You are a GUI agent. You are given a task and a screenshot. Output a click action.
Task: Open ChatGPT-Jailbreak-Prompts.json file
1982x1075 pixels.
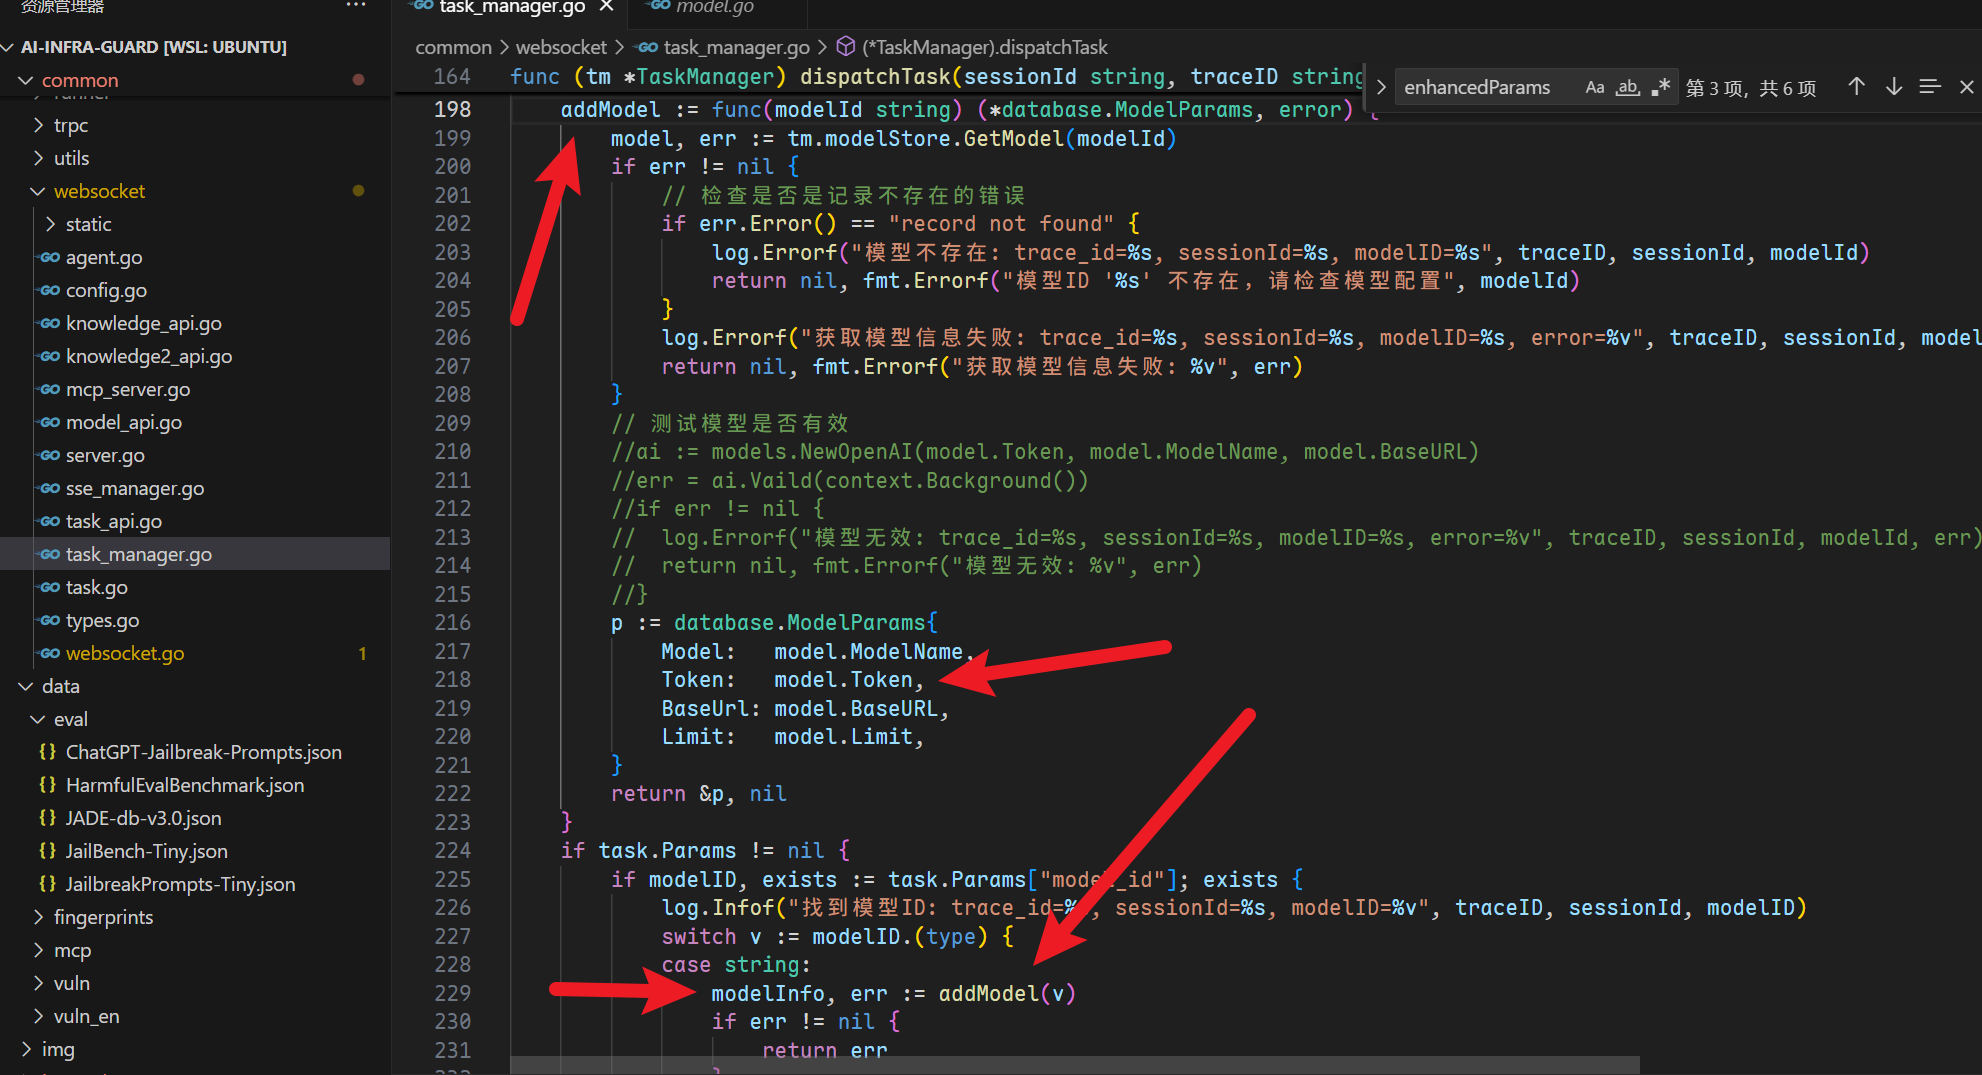(x=203, y=752)
